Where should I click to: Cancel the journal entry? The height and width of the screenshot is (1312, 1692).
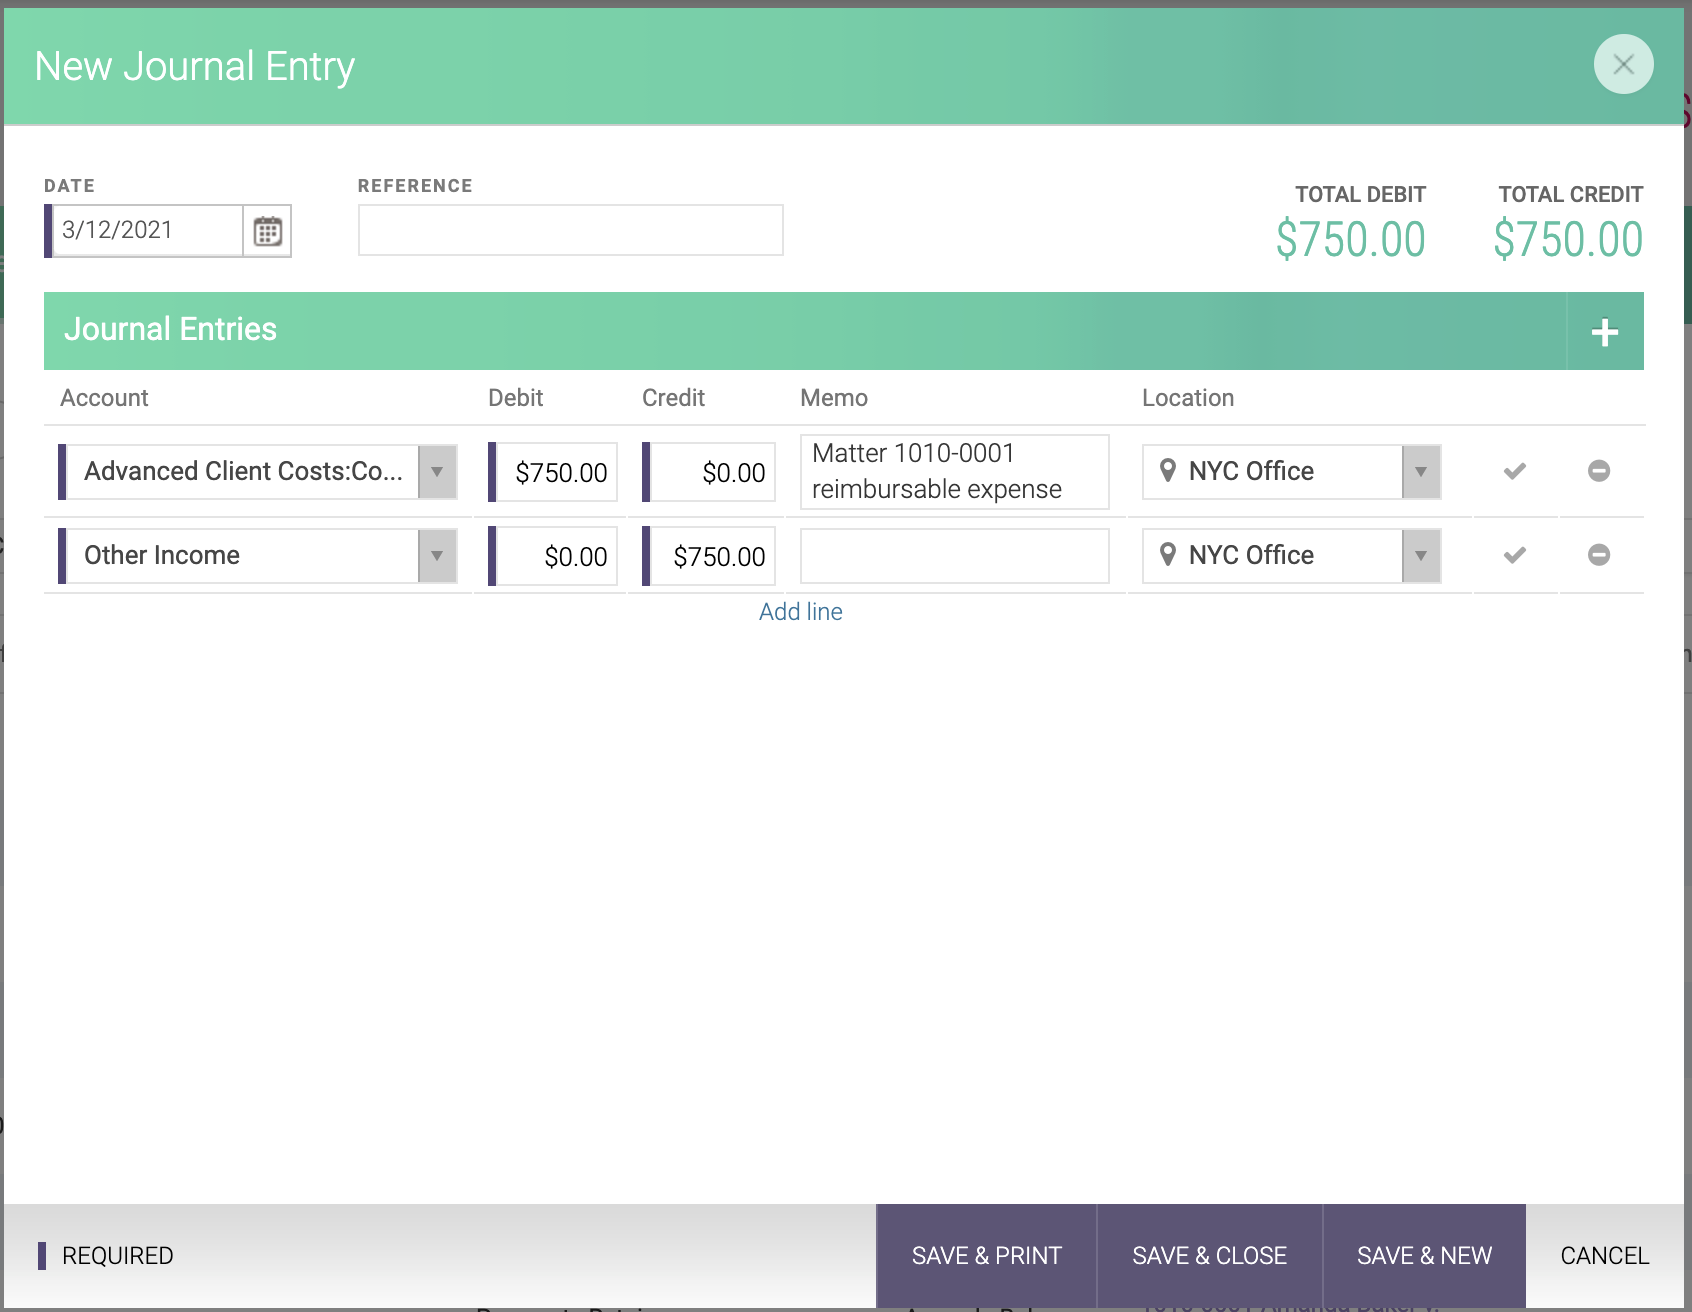point(1604,1256)
